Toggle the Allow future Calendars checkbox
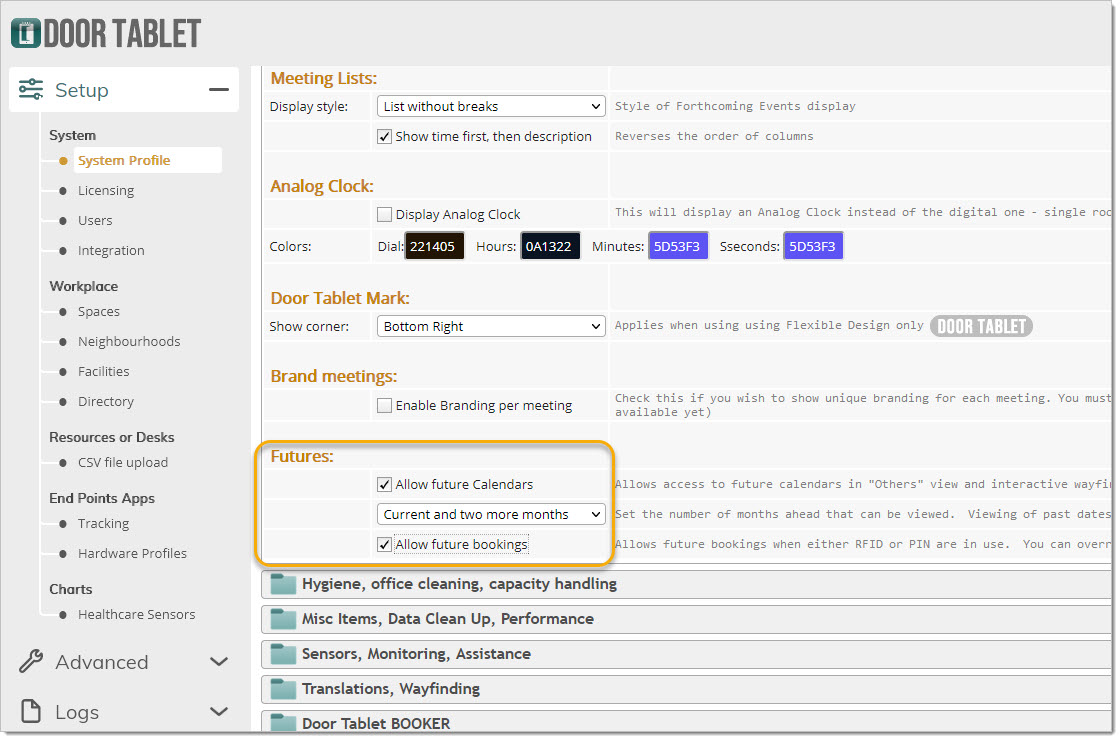Viewport: 1120px width, 740px height. (x=384, y=485)
